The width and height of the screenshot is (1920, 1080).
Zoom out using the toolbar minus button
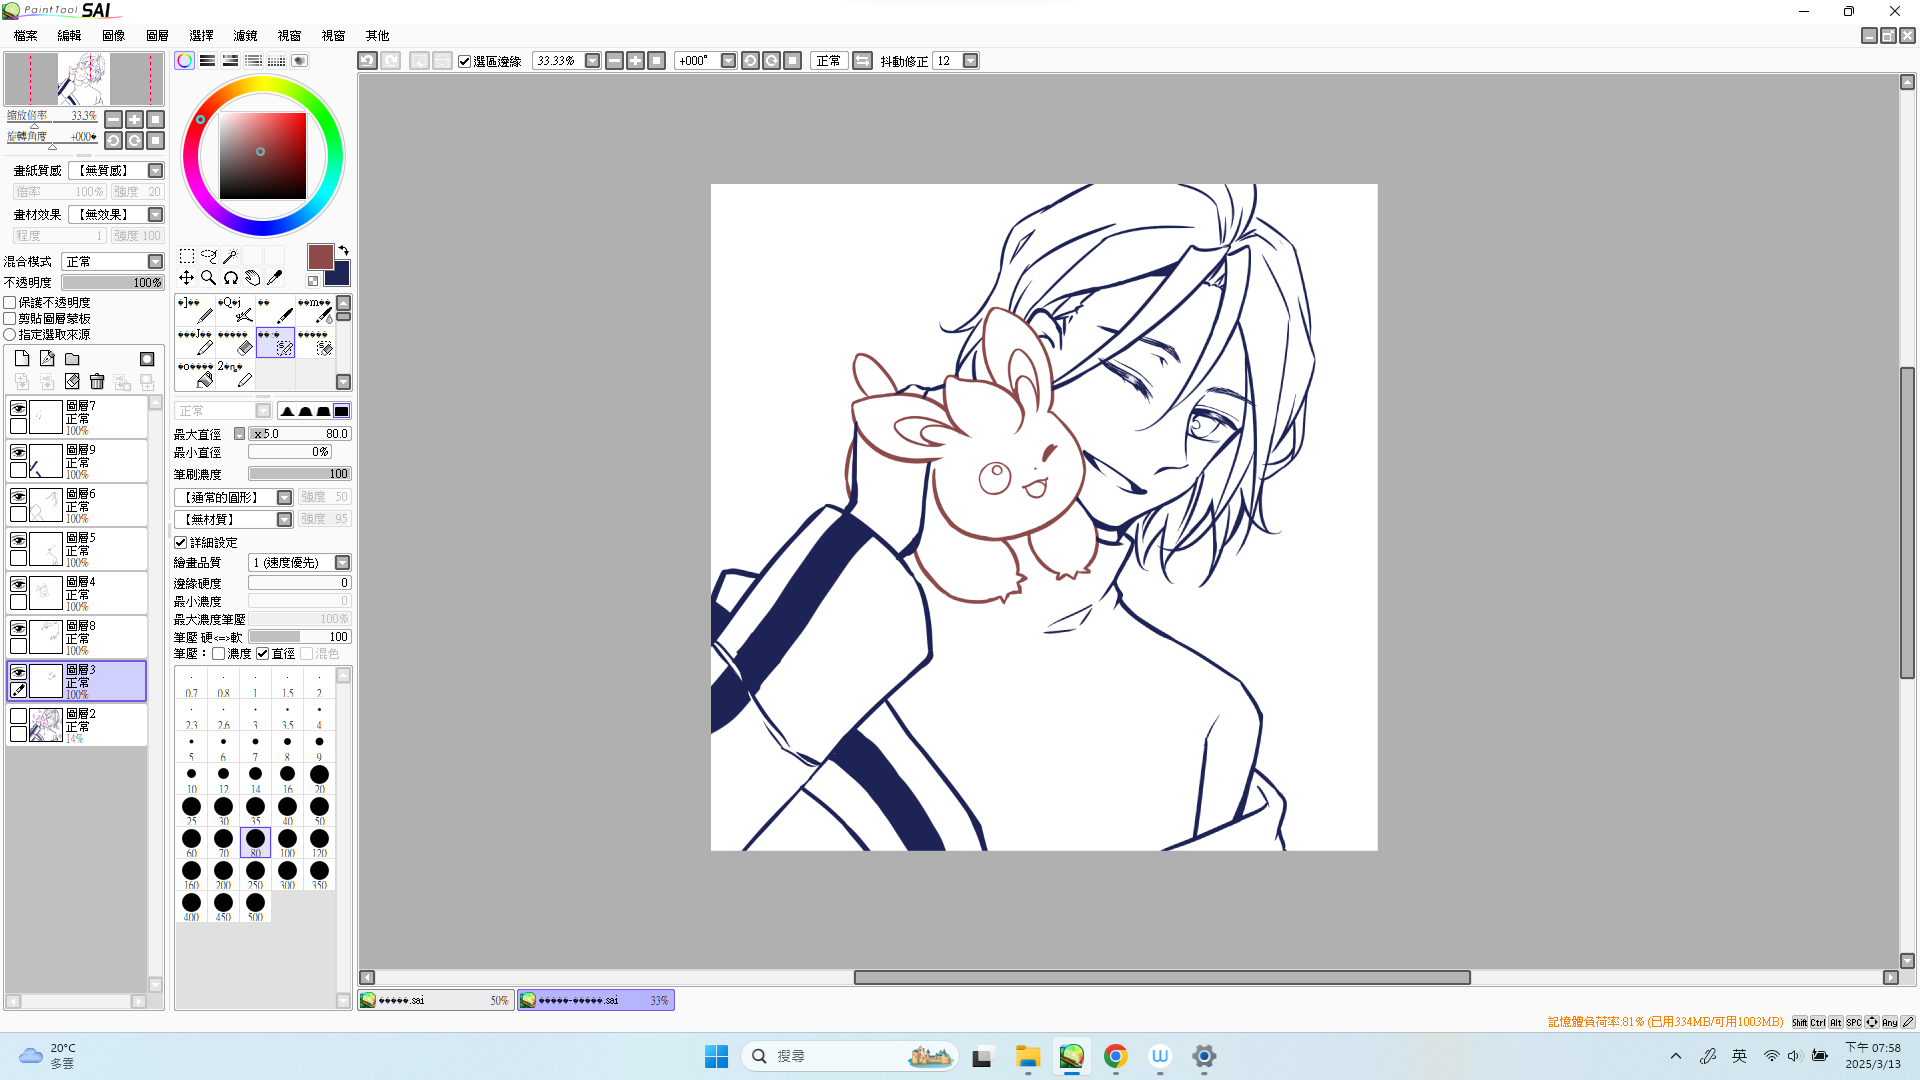(x=614, y=61)
